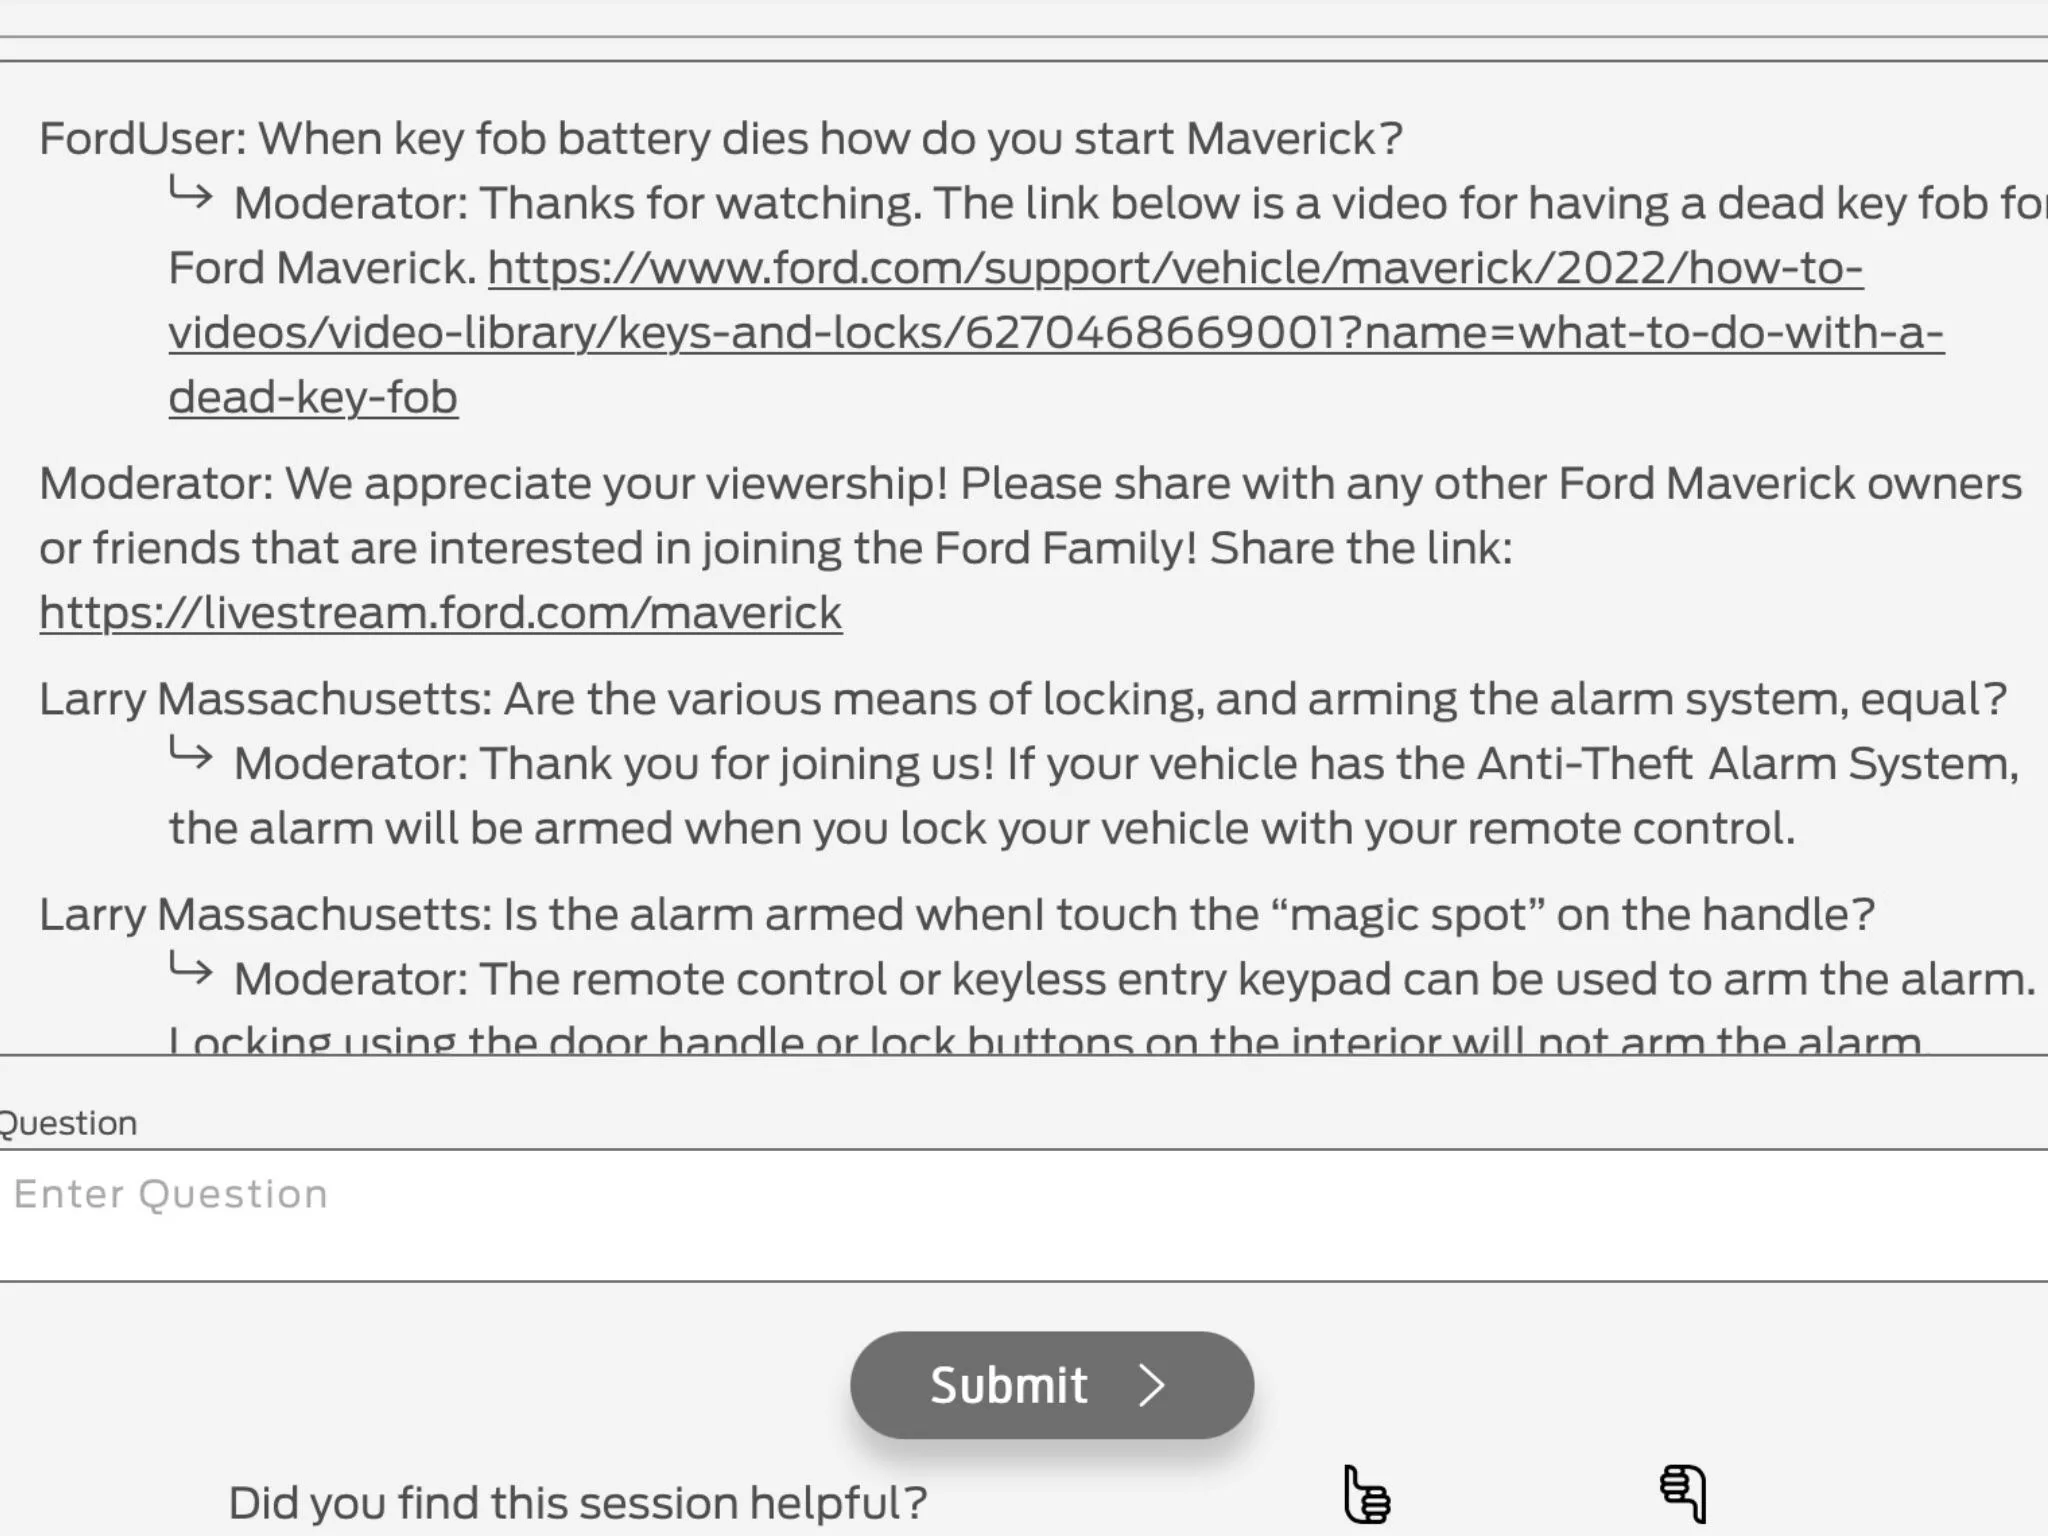Focus the Enter Question text field
2048x1536 pixels.
[1024, 1215]
